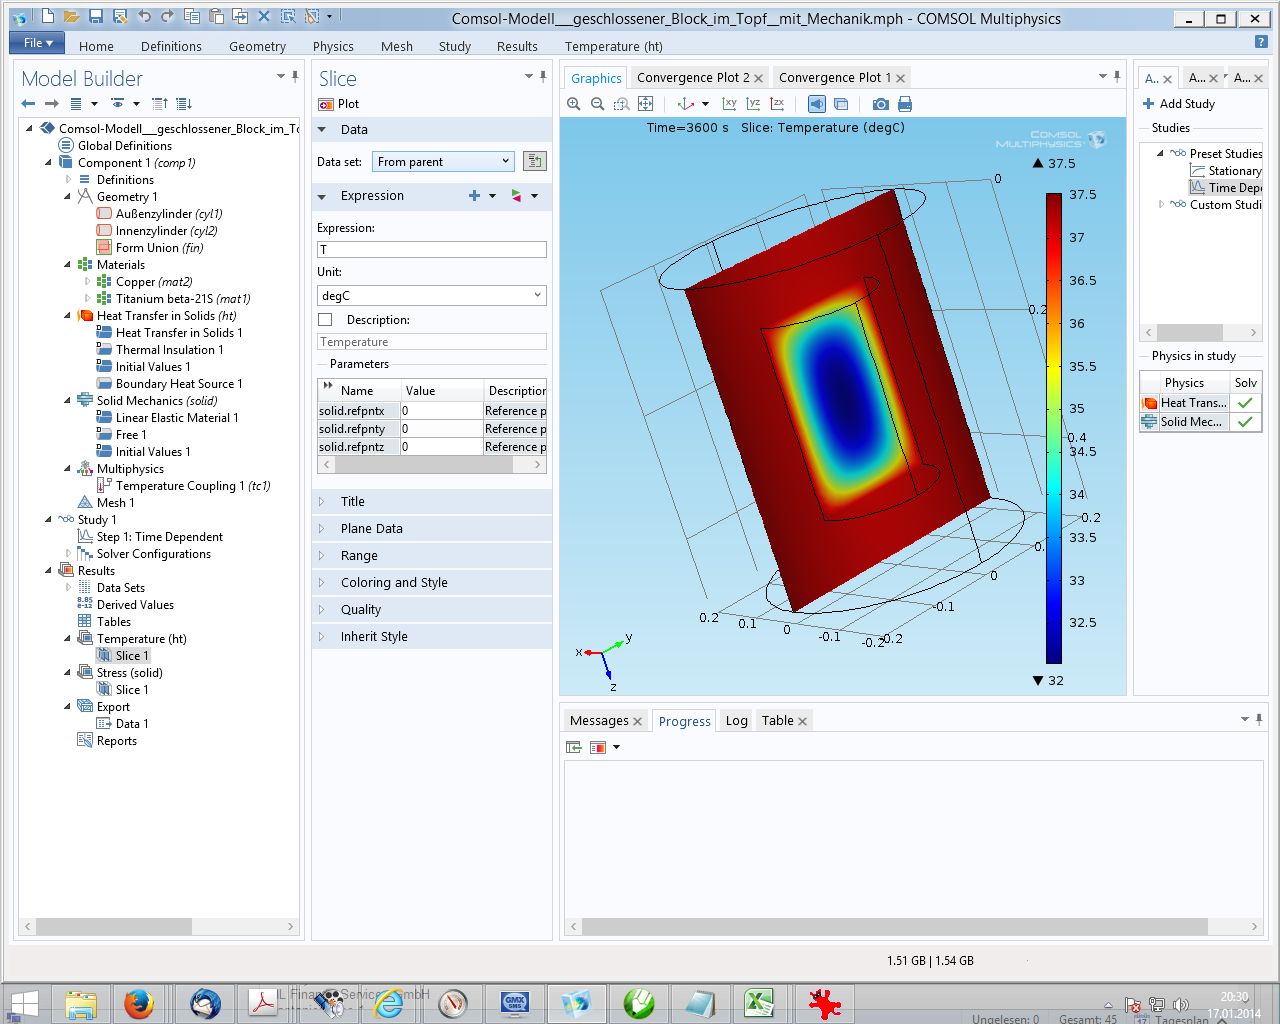Click the Undo arrow in quick access toolbar
Image resolution: width=1280 pixels, height=1024 pixels.
tap(144, 17)
